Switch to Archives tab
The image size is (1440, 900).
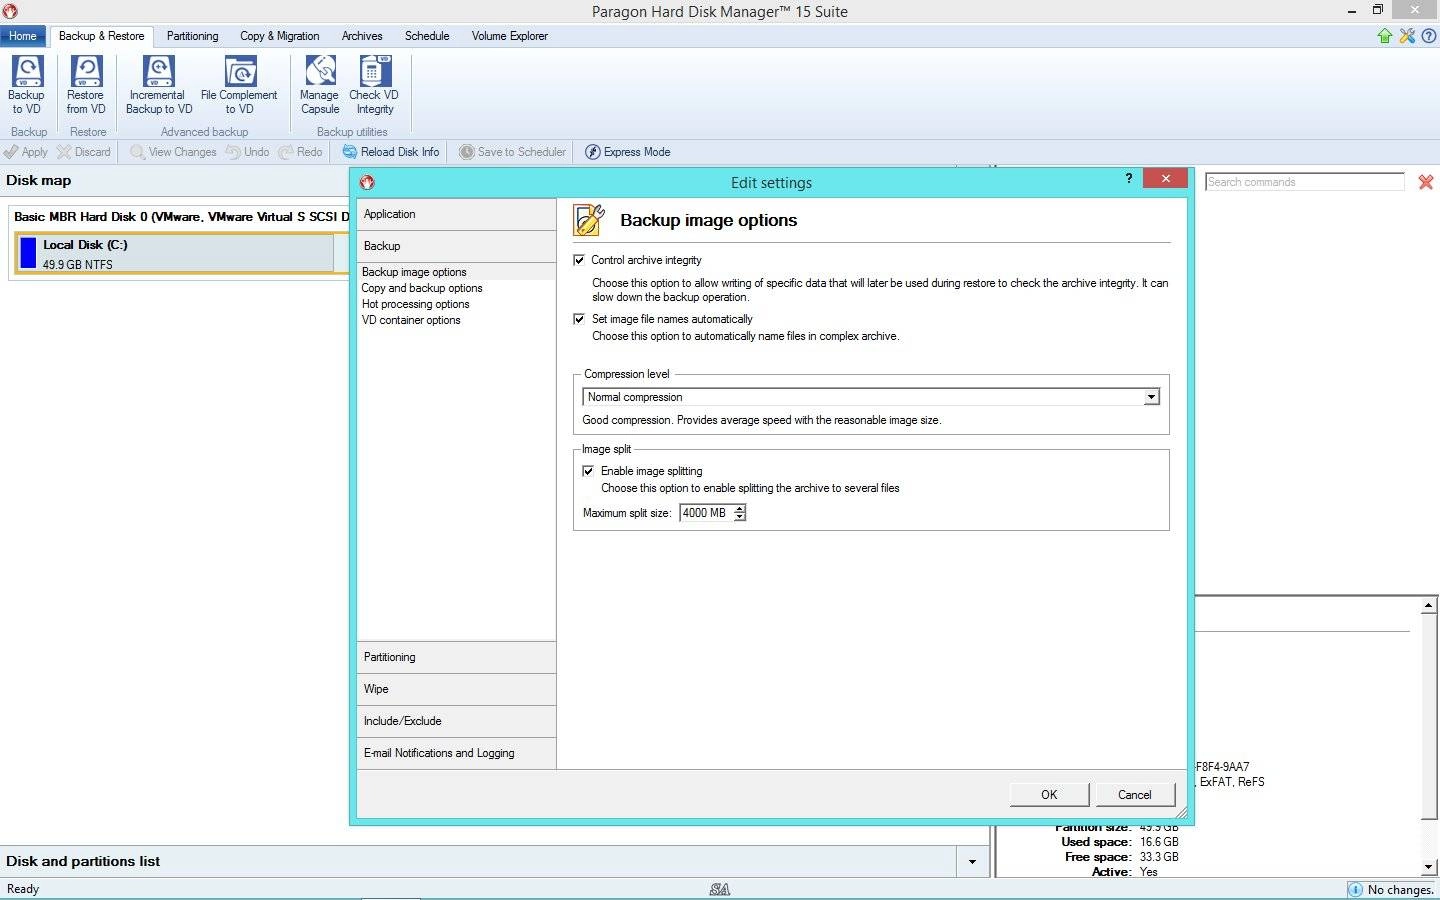point(362,36)
